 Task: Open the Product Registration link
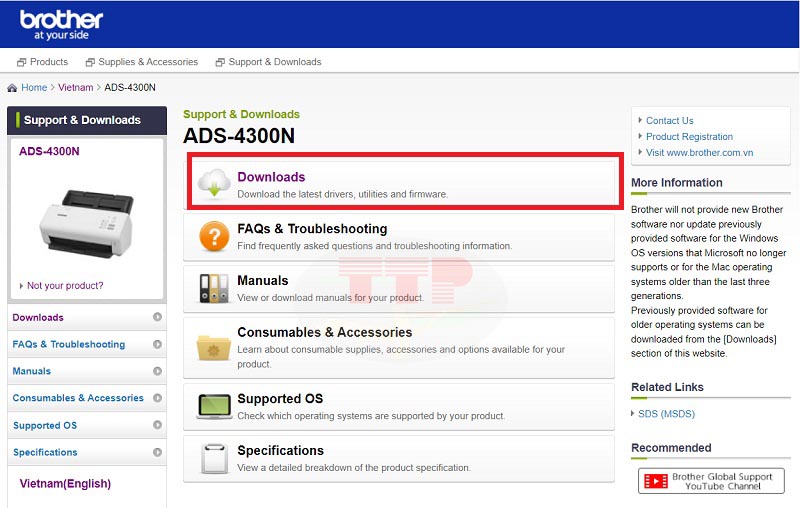tap(689, 136)
